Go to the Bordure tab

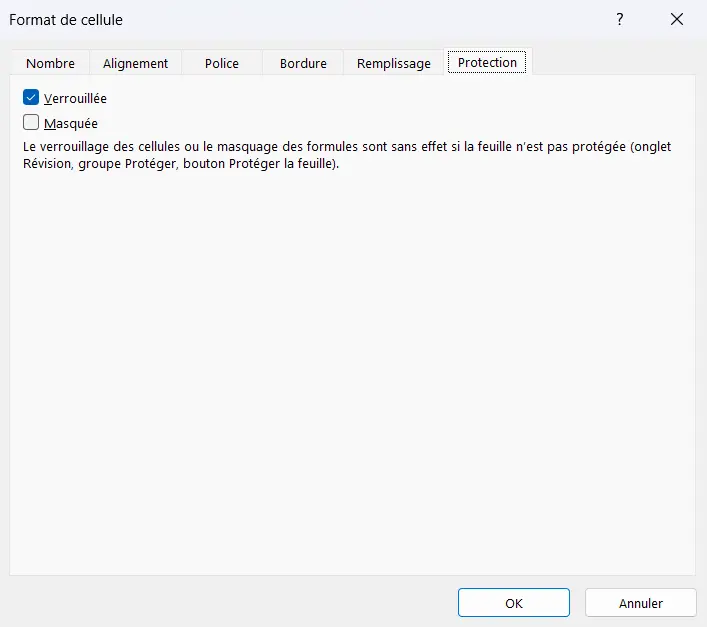pyautogui.click(x=303, y=63)
